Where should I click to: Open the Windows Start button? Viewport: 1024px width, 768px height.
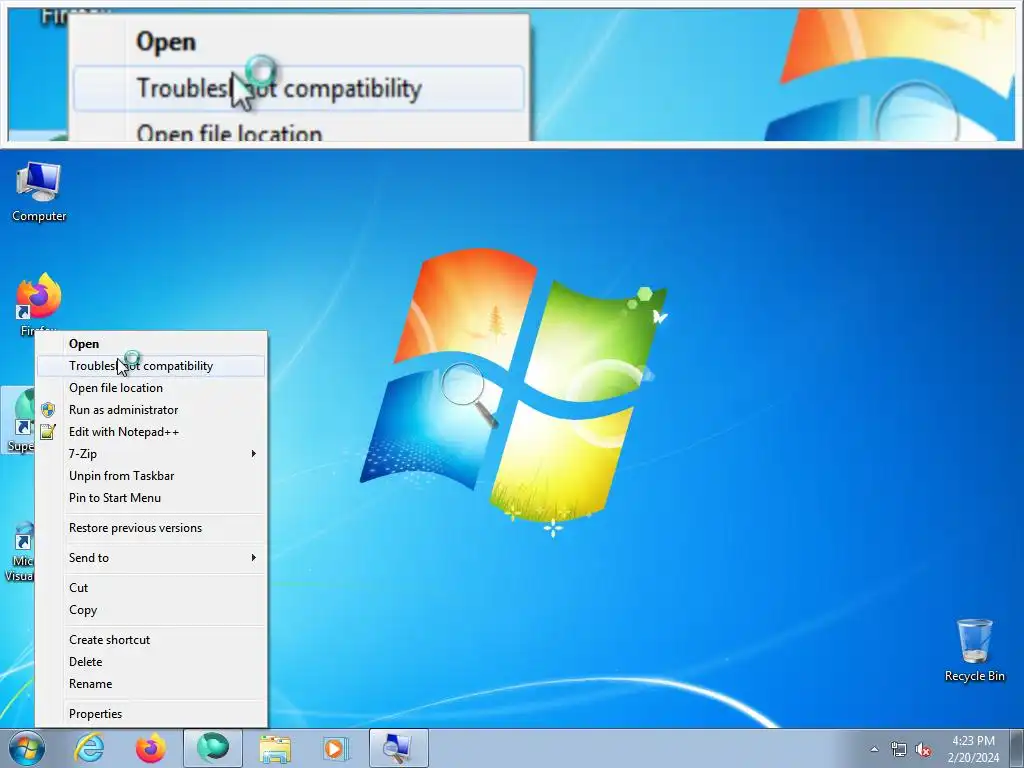click(27, 748)
